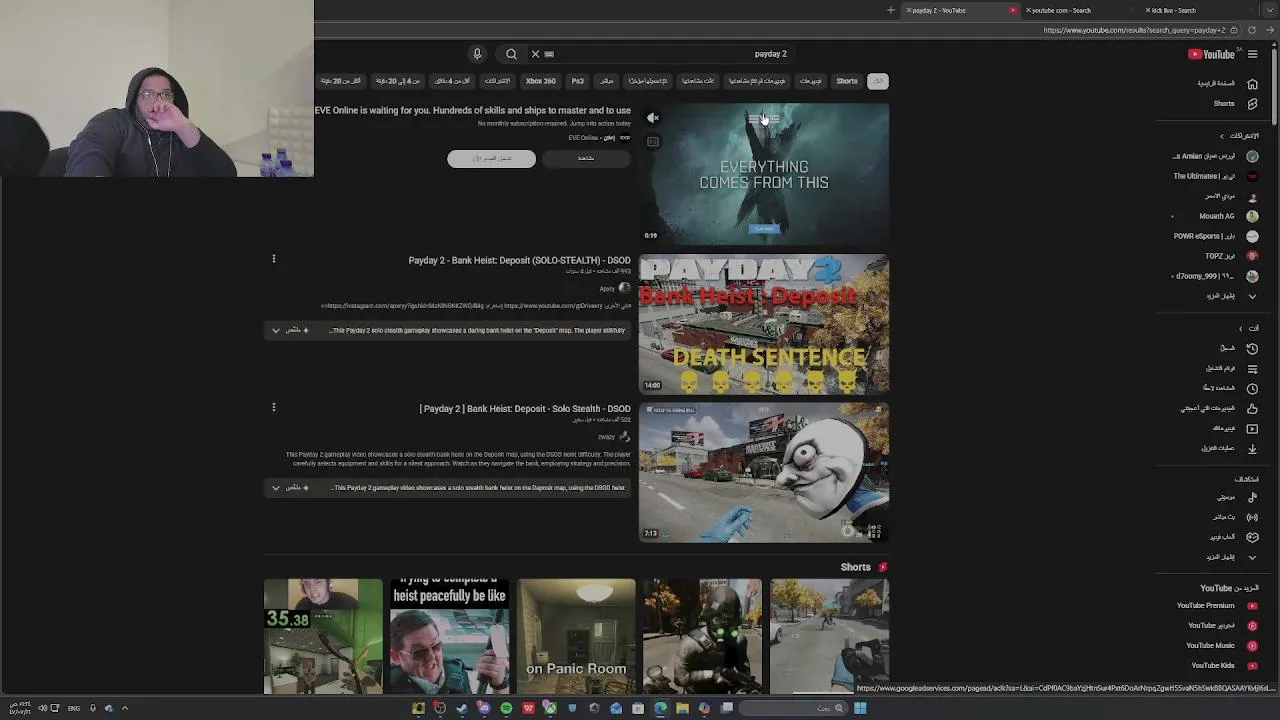Open [Payday 2] Bank Heist Deposit Solo Stealth title
Image resolution: width=1280 pixels, height=720 pixels.
coord(525,408)
